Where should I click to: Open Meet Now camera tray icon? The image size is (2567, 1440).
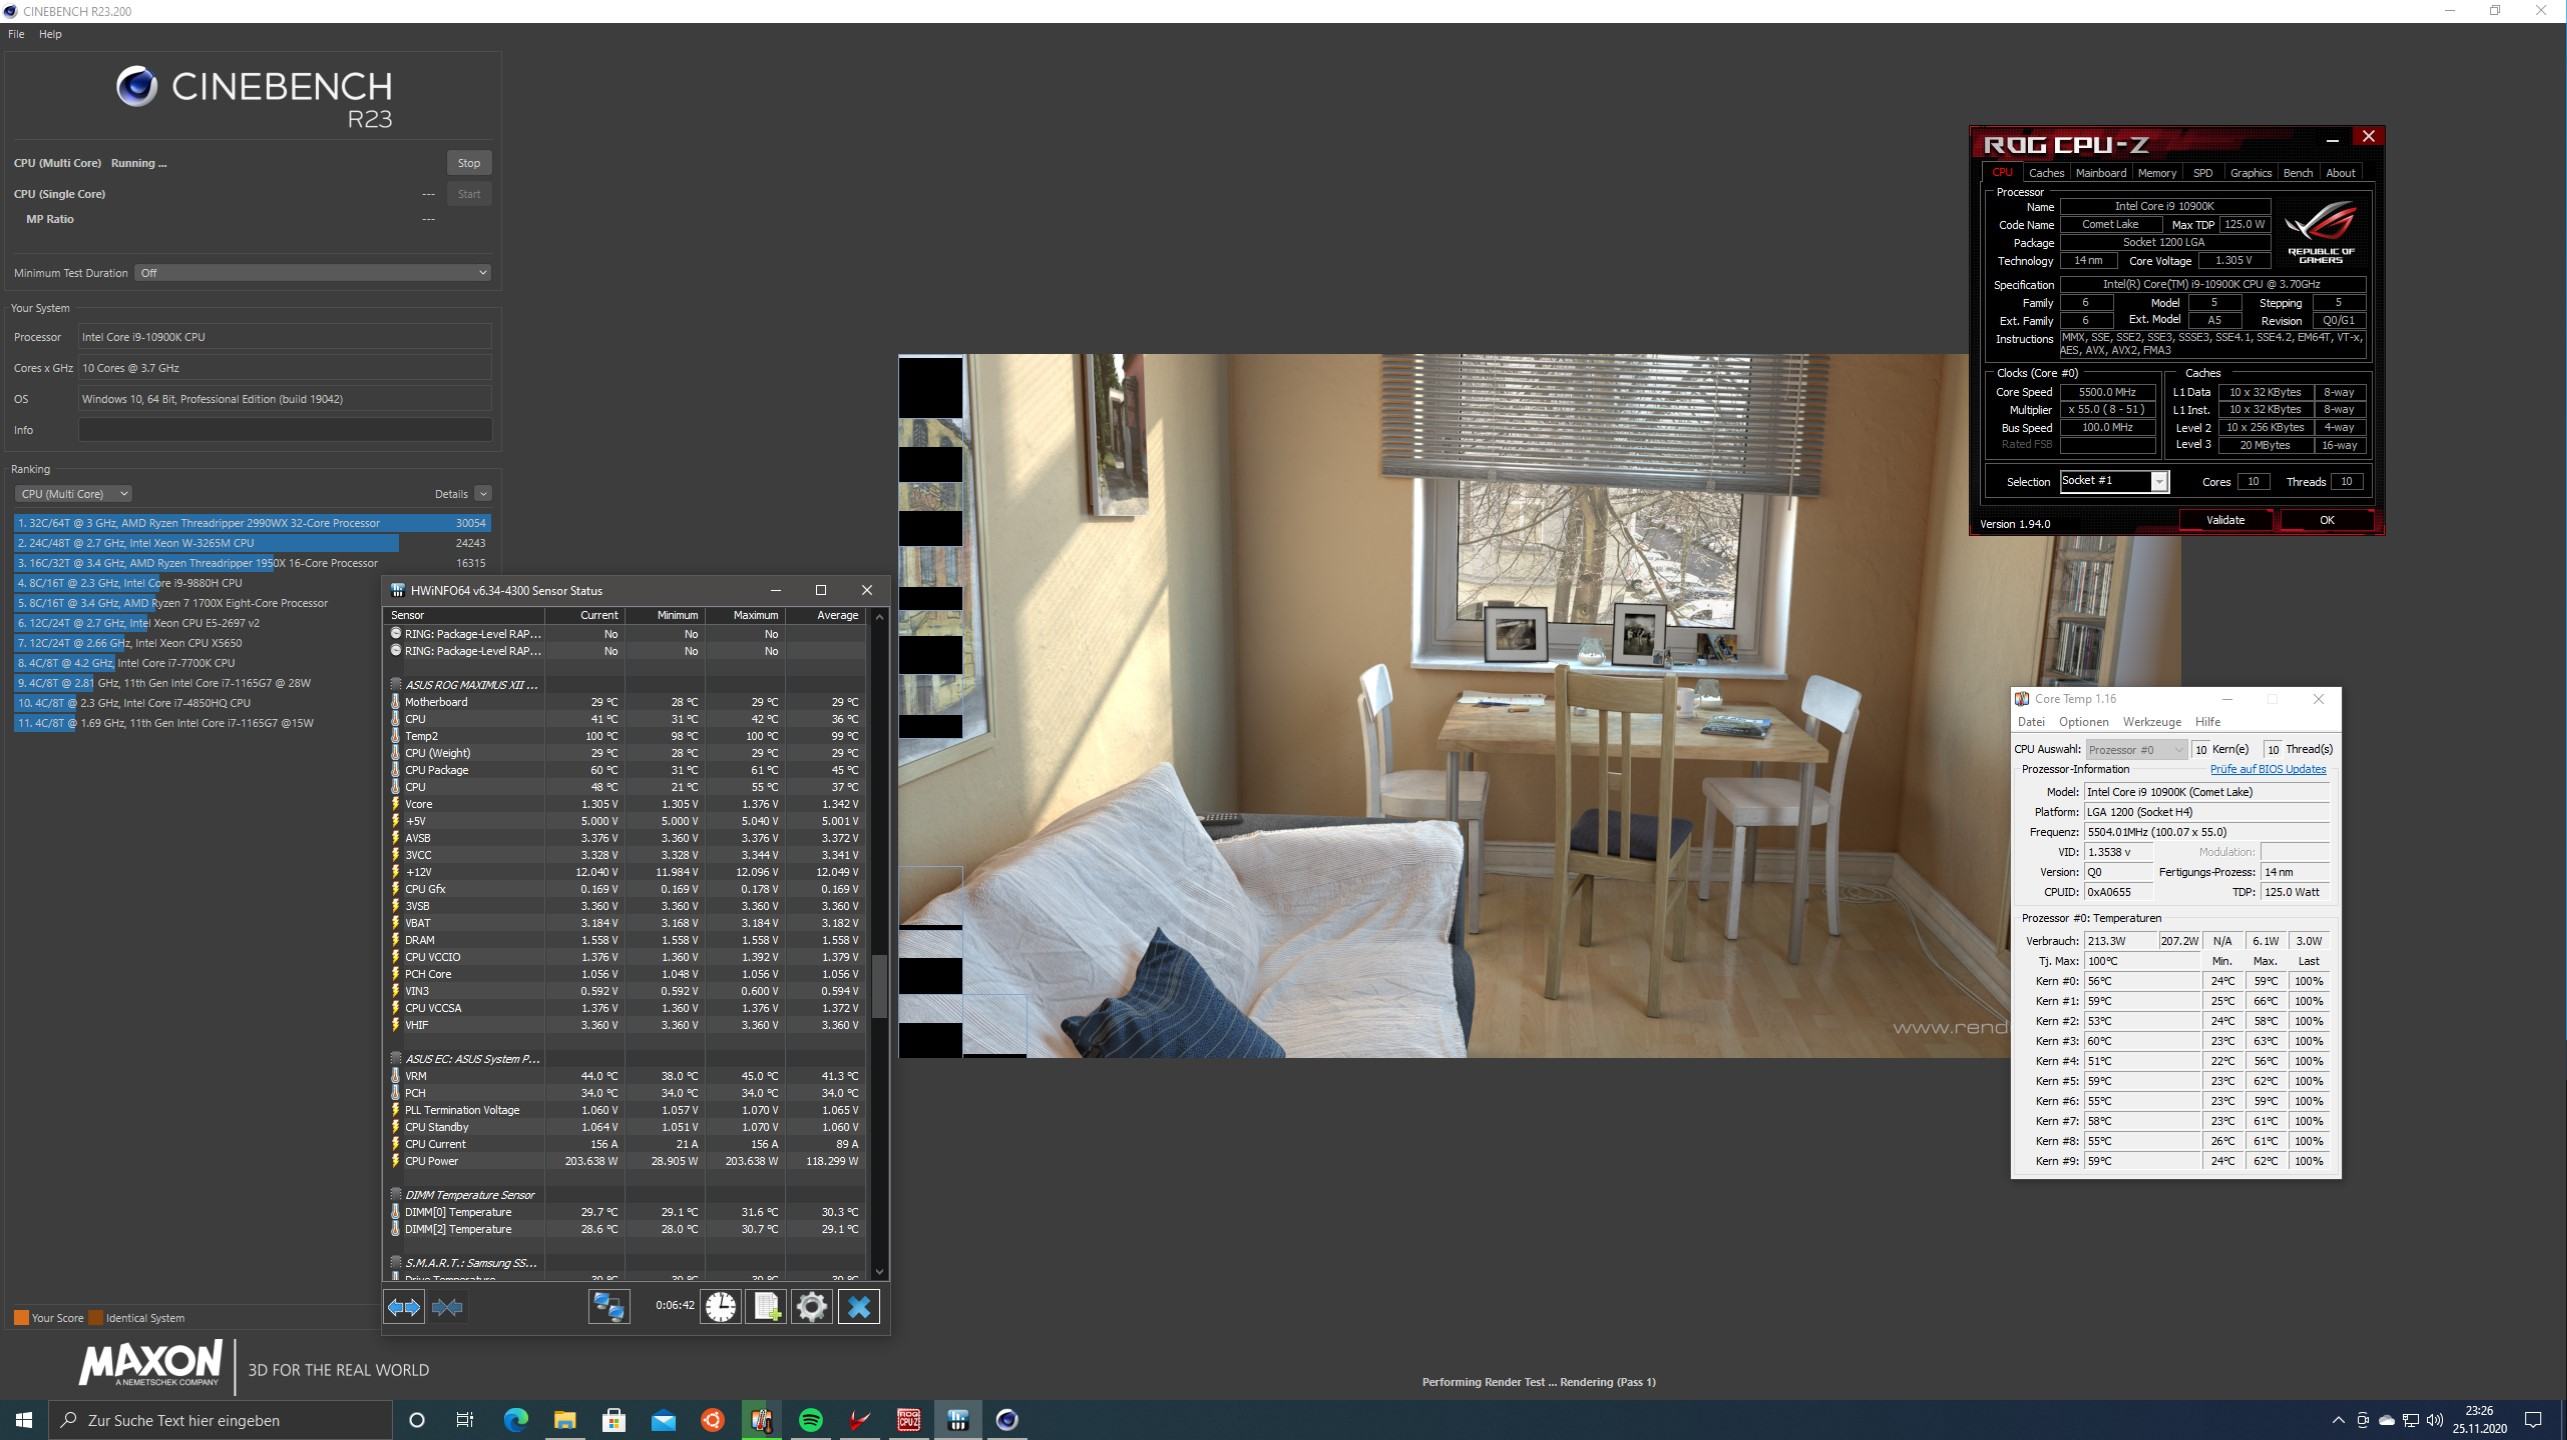pos(2362,1420)
